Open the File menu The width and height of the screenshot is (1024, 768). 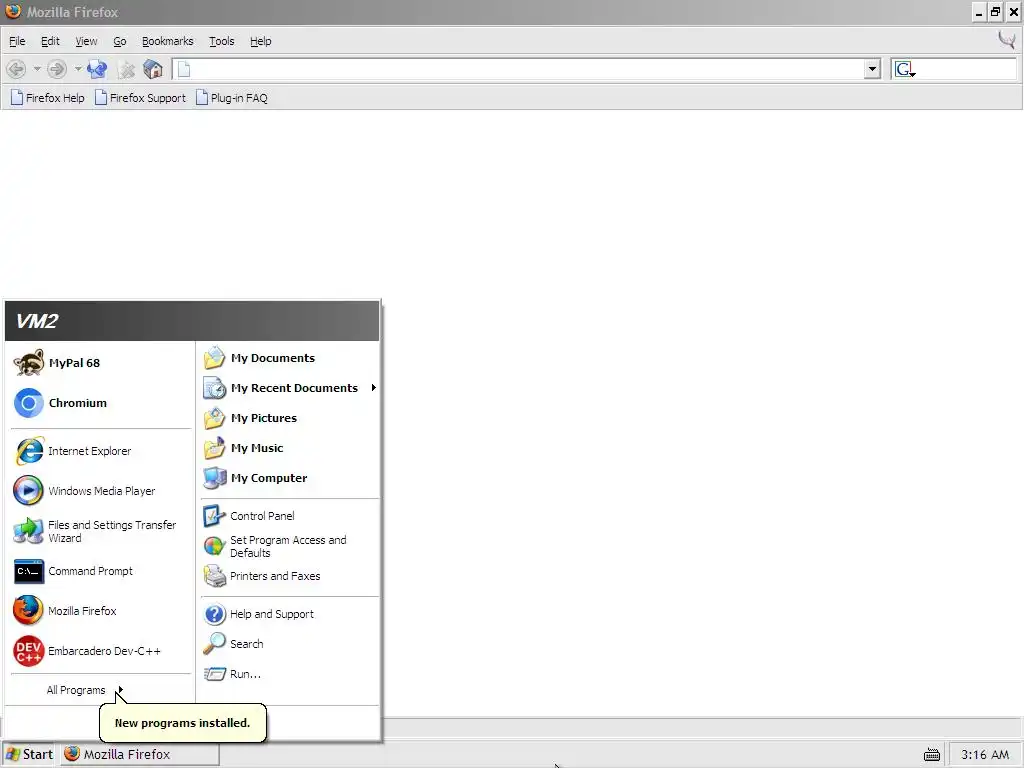17,41
